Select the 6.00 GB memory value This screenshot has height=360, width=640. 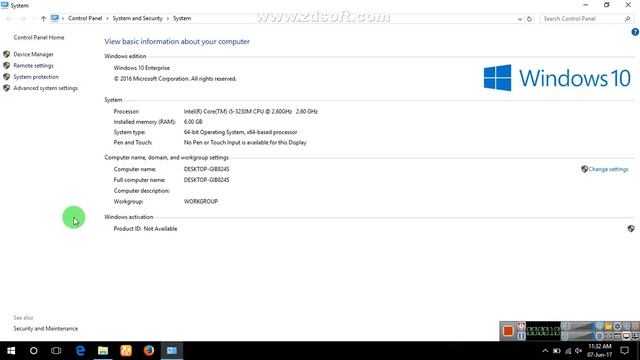pyautogui.click(x=193, y=122)
